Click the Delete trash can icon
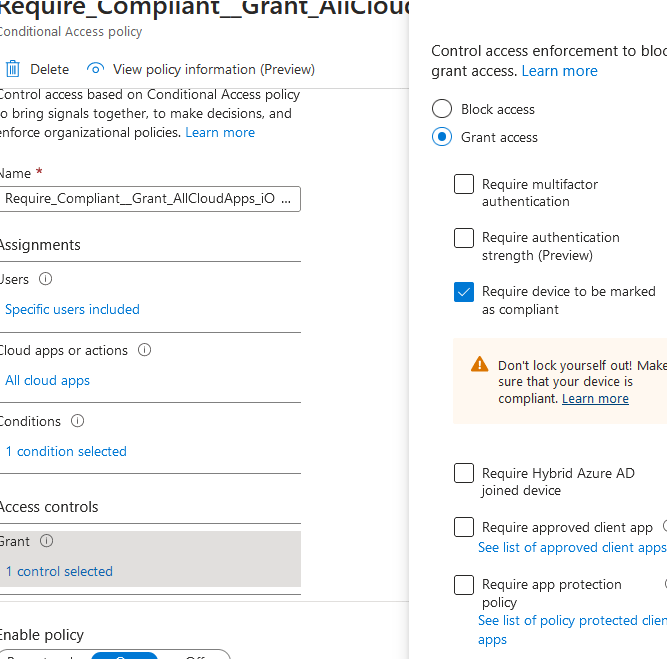 (13, 69)
